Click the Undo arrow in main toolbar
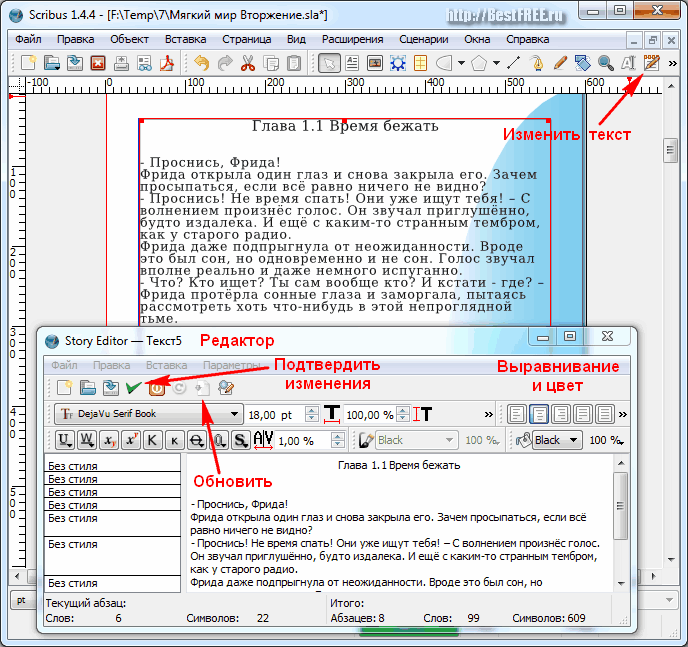 point(201,63)
